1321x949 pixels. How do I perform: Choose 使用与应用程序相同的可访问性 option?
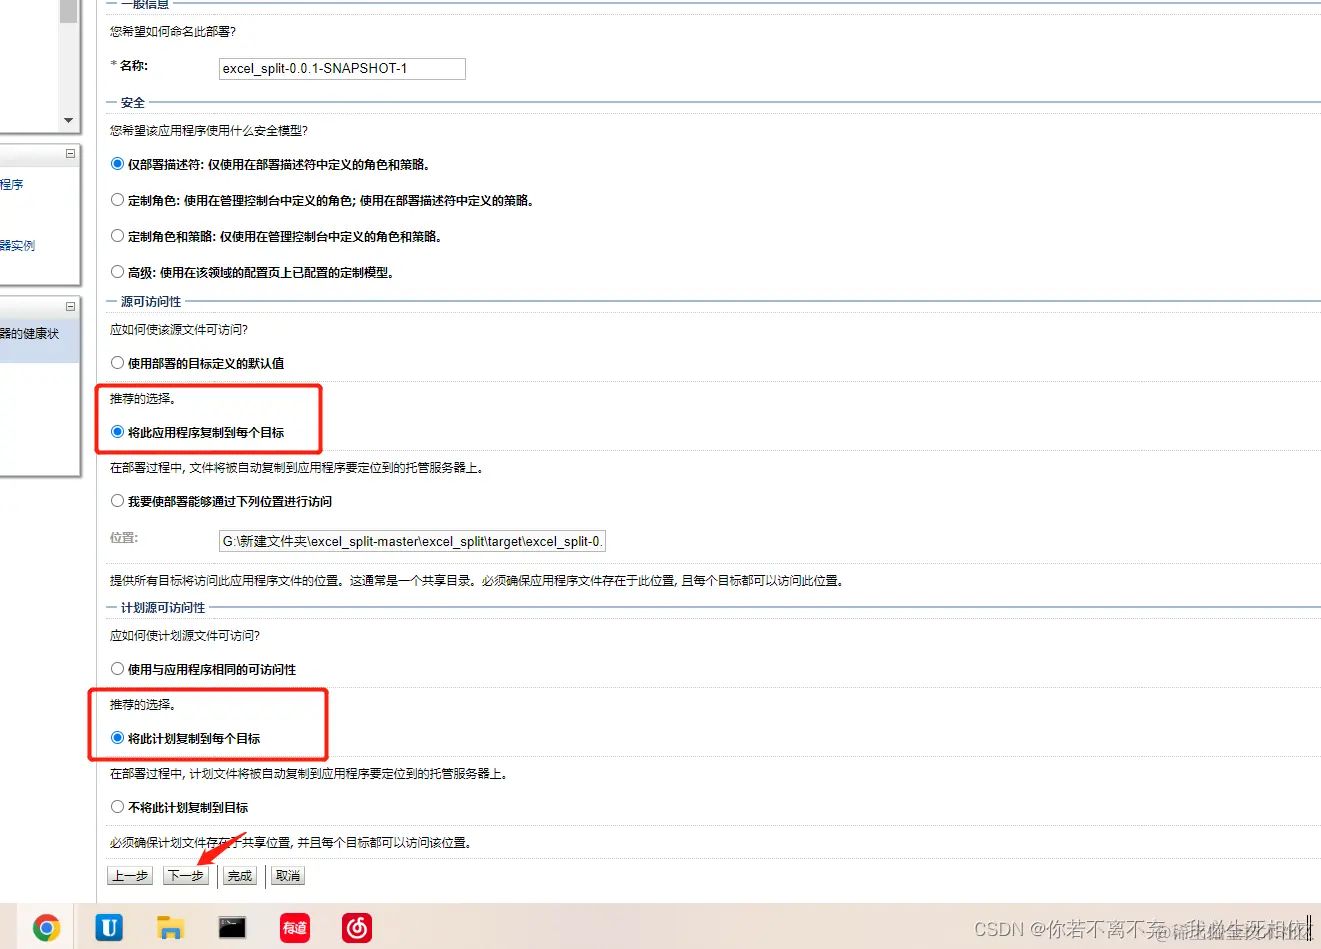118,669
